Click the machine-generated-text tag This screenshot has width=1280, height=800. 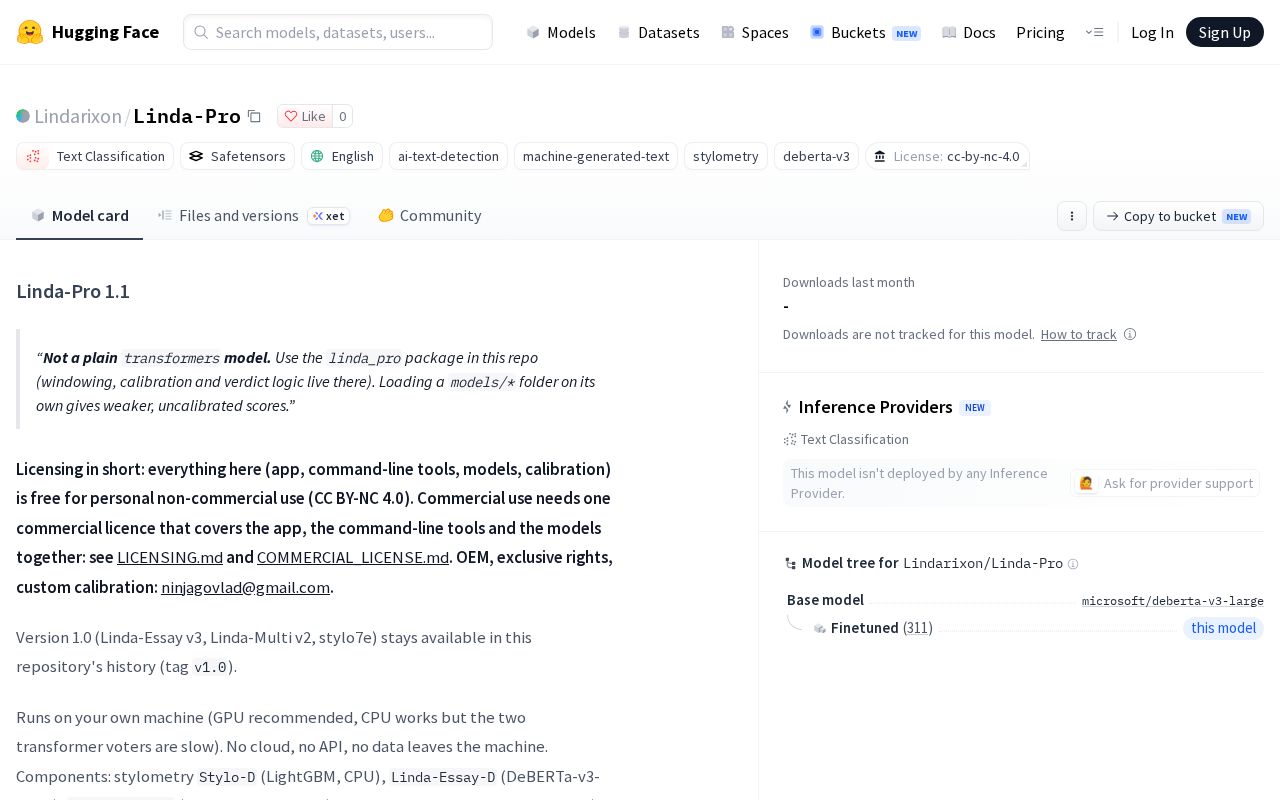pyautogui.click(x=596, y=156)
